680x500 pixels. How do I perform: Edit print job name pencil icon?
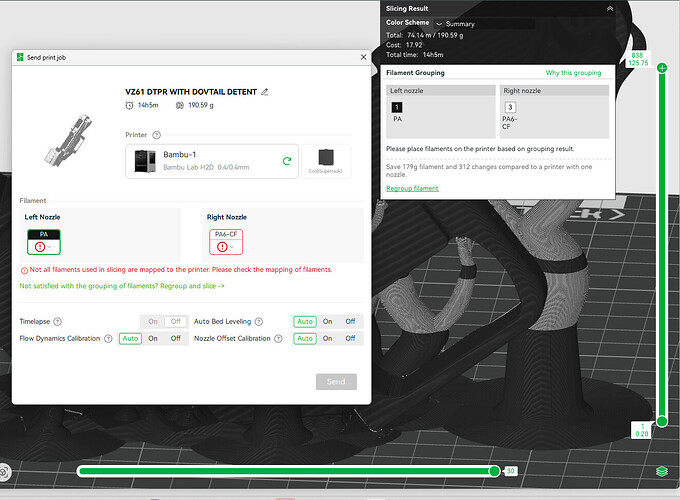[265, 92]
